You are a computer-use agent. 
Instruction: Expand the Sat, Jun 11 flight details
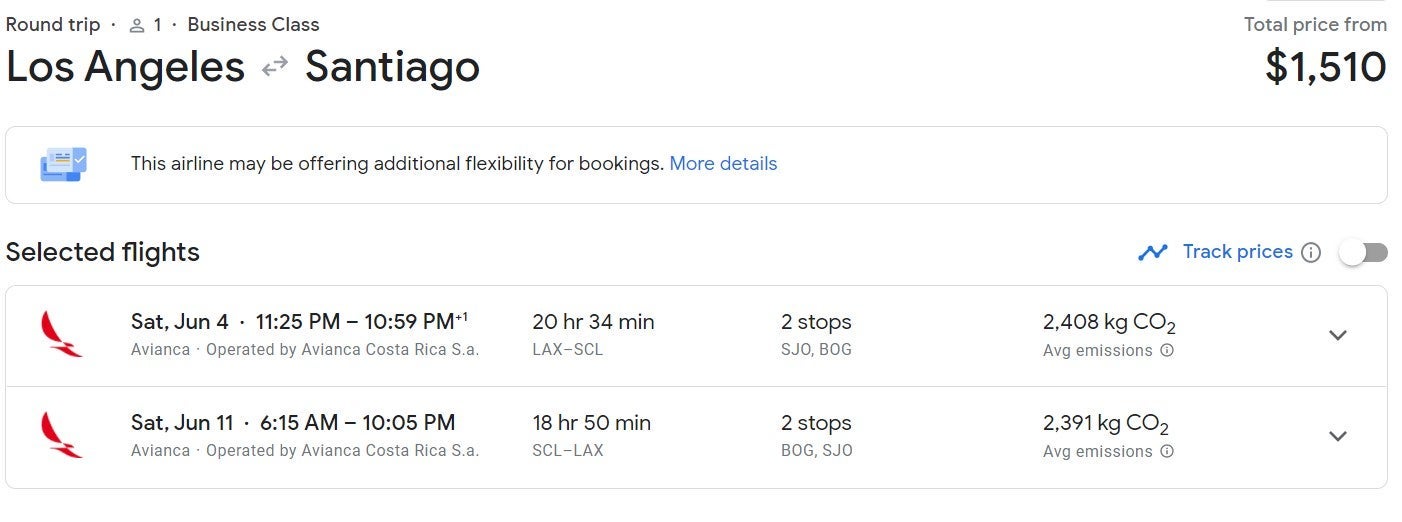[x=1337, y=436]
